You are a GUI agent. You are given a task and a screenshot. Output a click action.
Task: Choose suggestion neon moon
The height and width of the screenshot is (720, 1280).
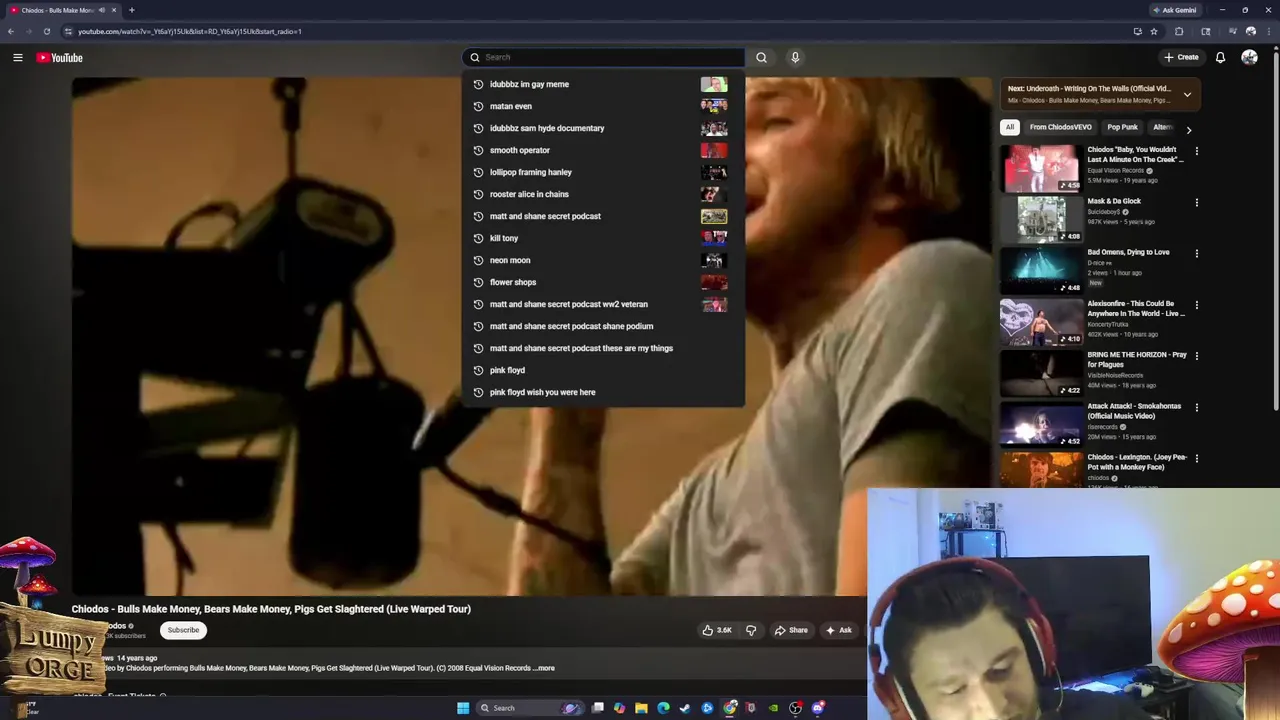coord(603,260)
